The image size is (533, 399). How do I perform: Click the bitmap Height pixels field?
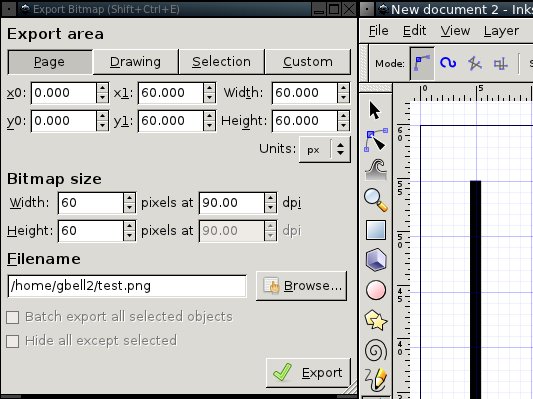91,231
